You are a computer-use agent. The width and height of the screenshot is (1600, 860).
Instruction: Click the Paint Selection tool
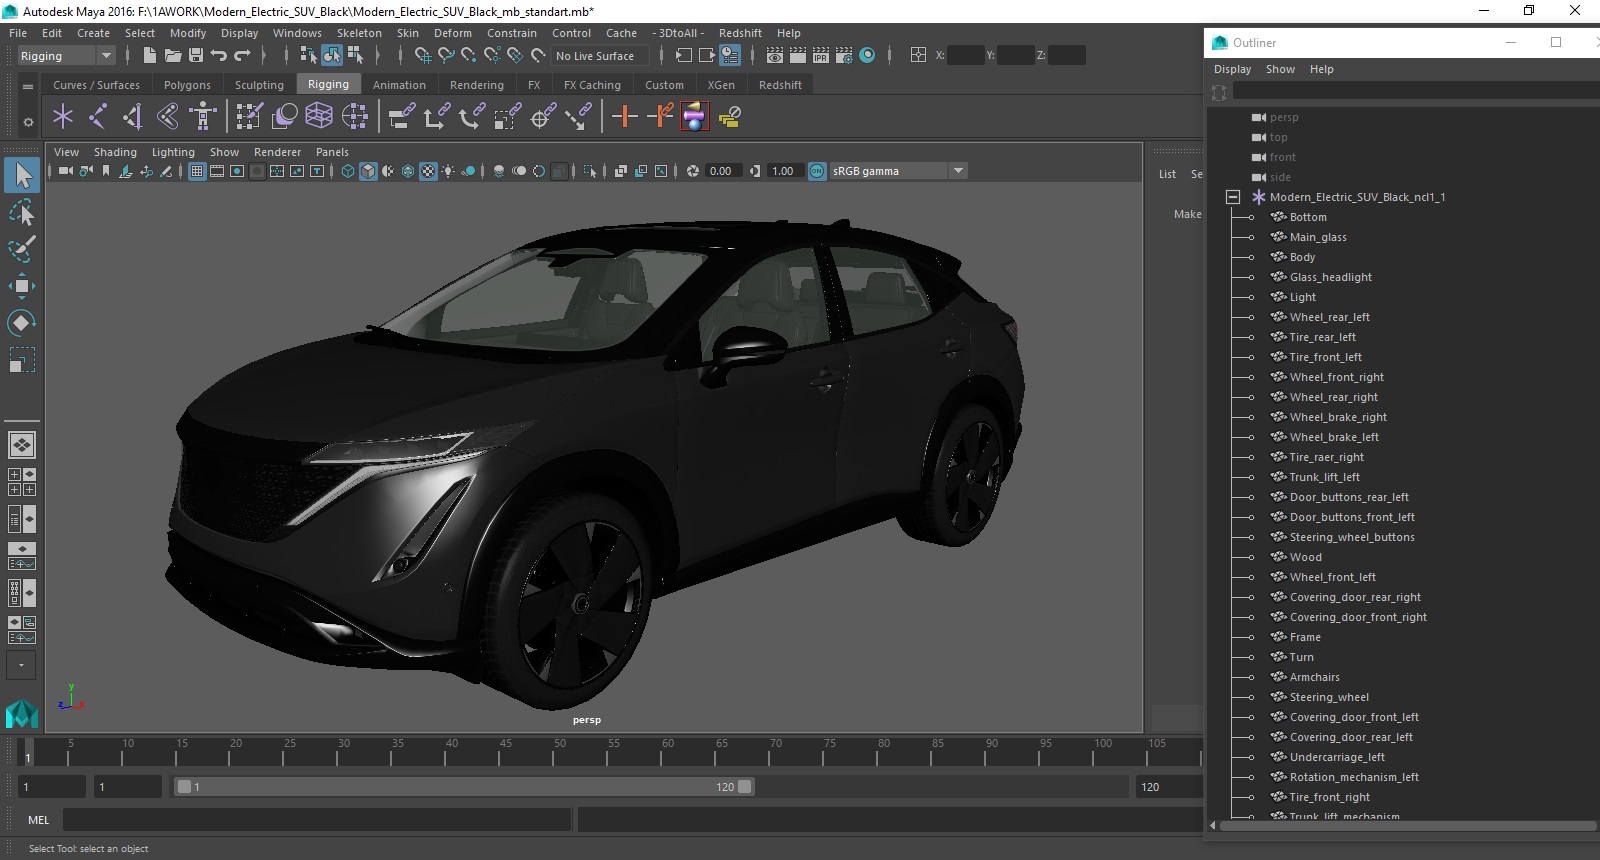click(x=21, y=249)
